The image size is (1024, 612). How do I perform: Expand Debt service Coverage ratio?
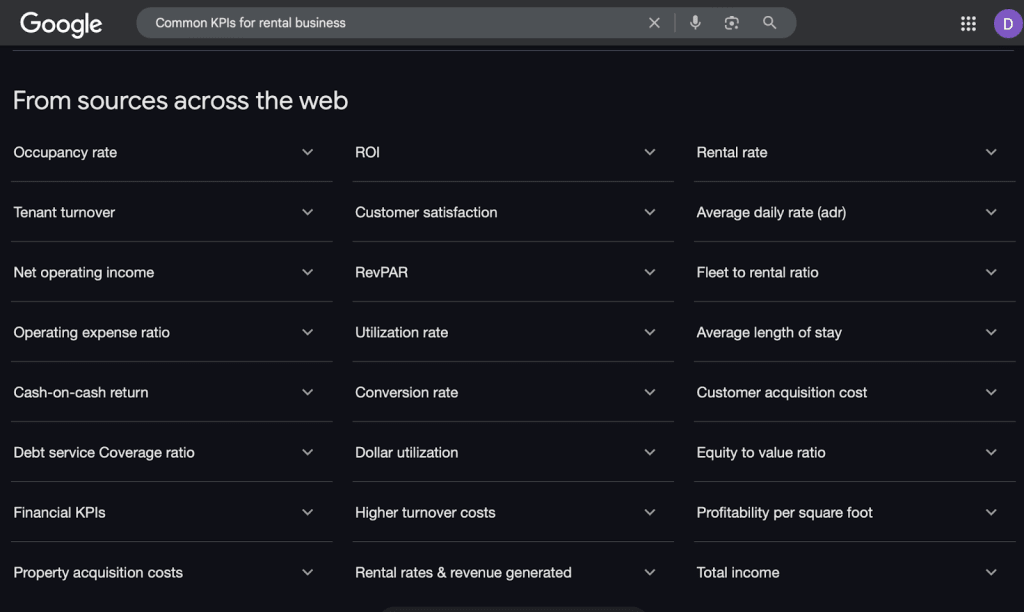[x=308, y=452]
